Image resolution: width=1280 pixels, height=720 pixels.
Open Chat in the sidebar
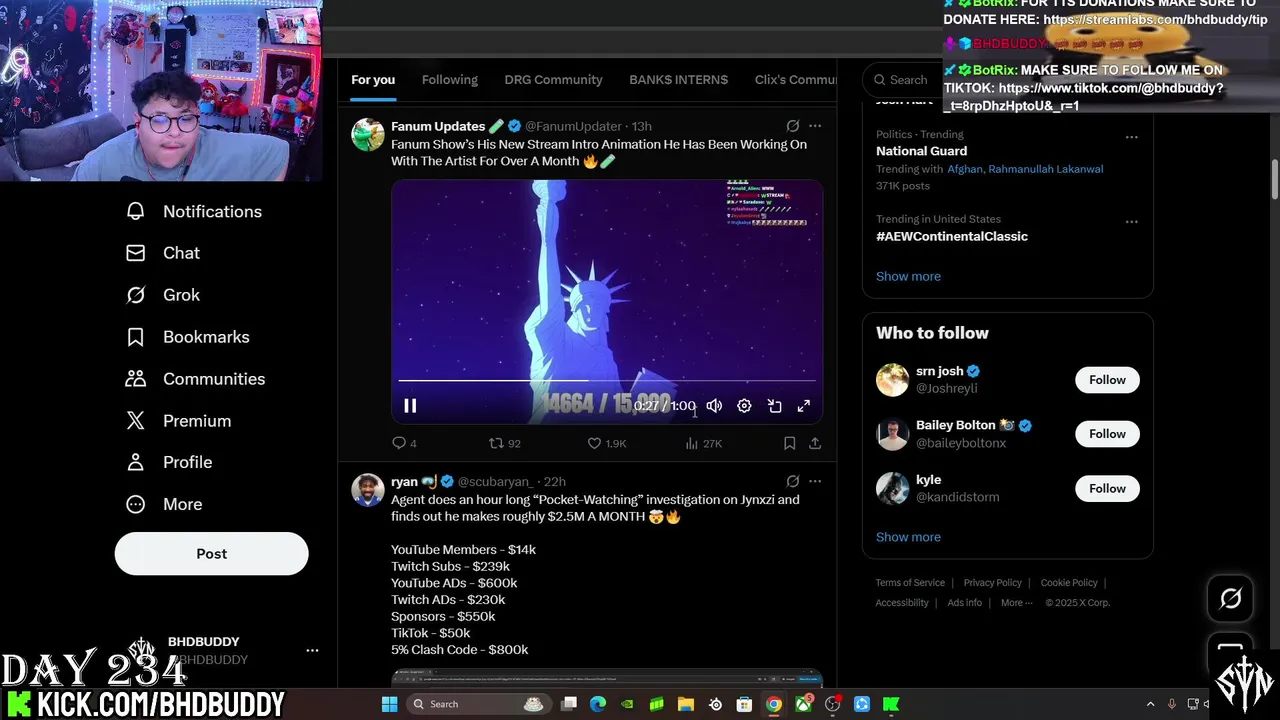coord(163,253)
